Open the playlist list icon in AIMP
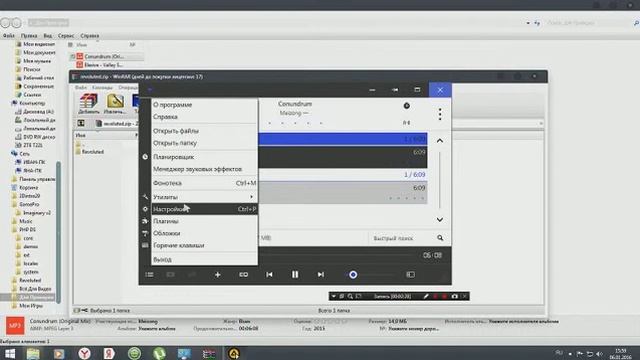 pyautogui.click(x=149, y=275)
